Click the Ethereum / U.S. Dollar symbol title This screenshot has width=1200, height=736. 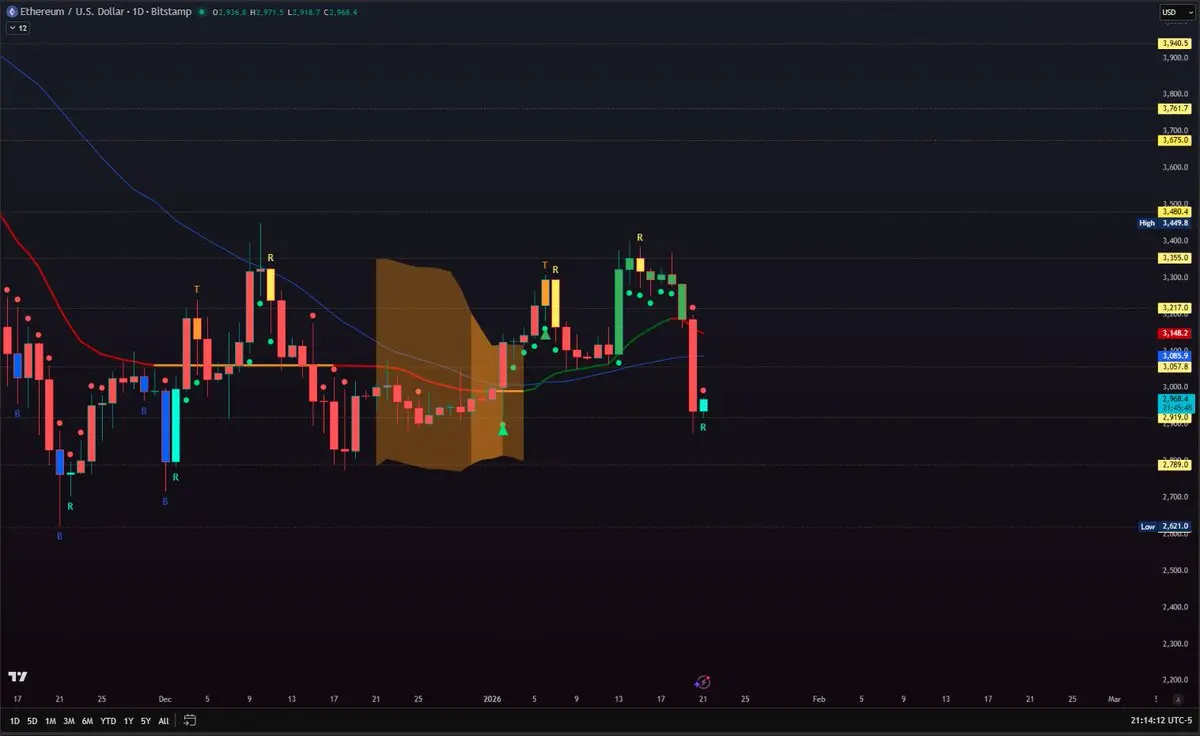click(71, 12)
